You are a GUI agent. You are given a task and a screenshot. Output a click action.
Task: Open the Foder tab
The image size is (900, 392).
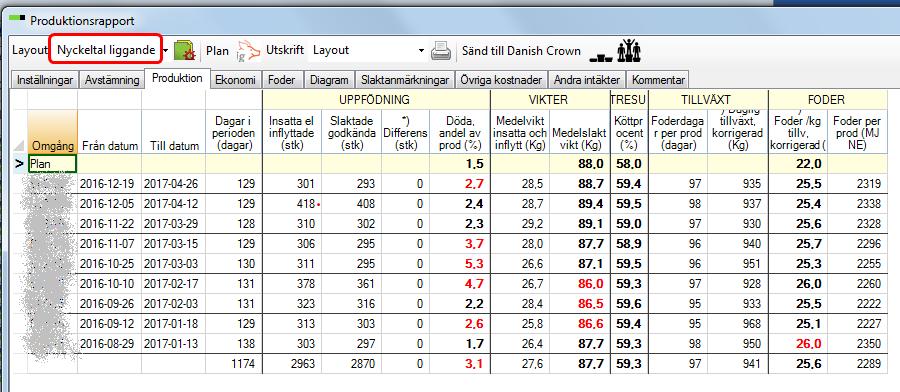click(281, 80)
